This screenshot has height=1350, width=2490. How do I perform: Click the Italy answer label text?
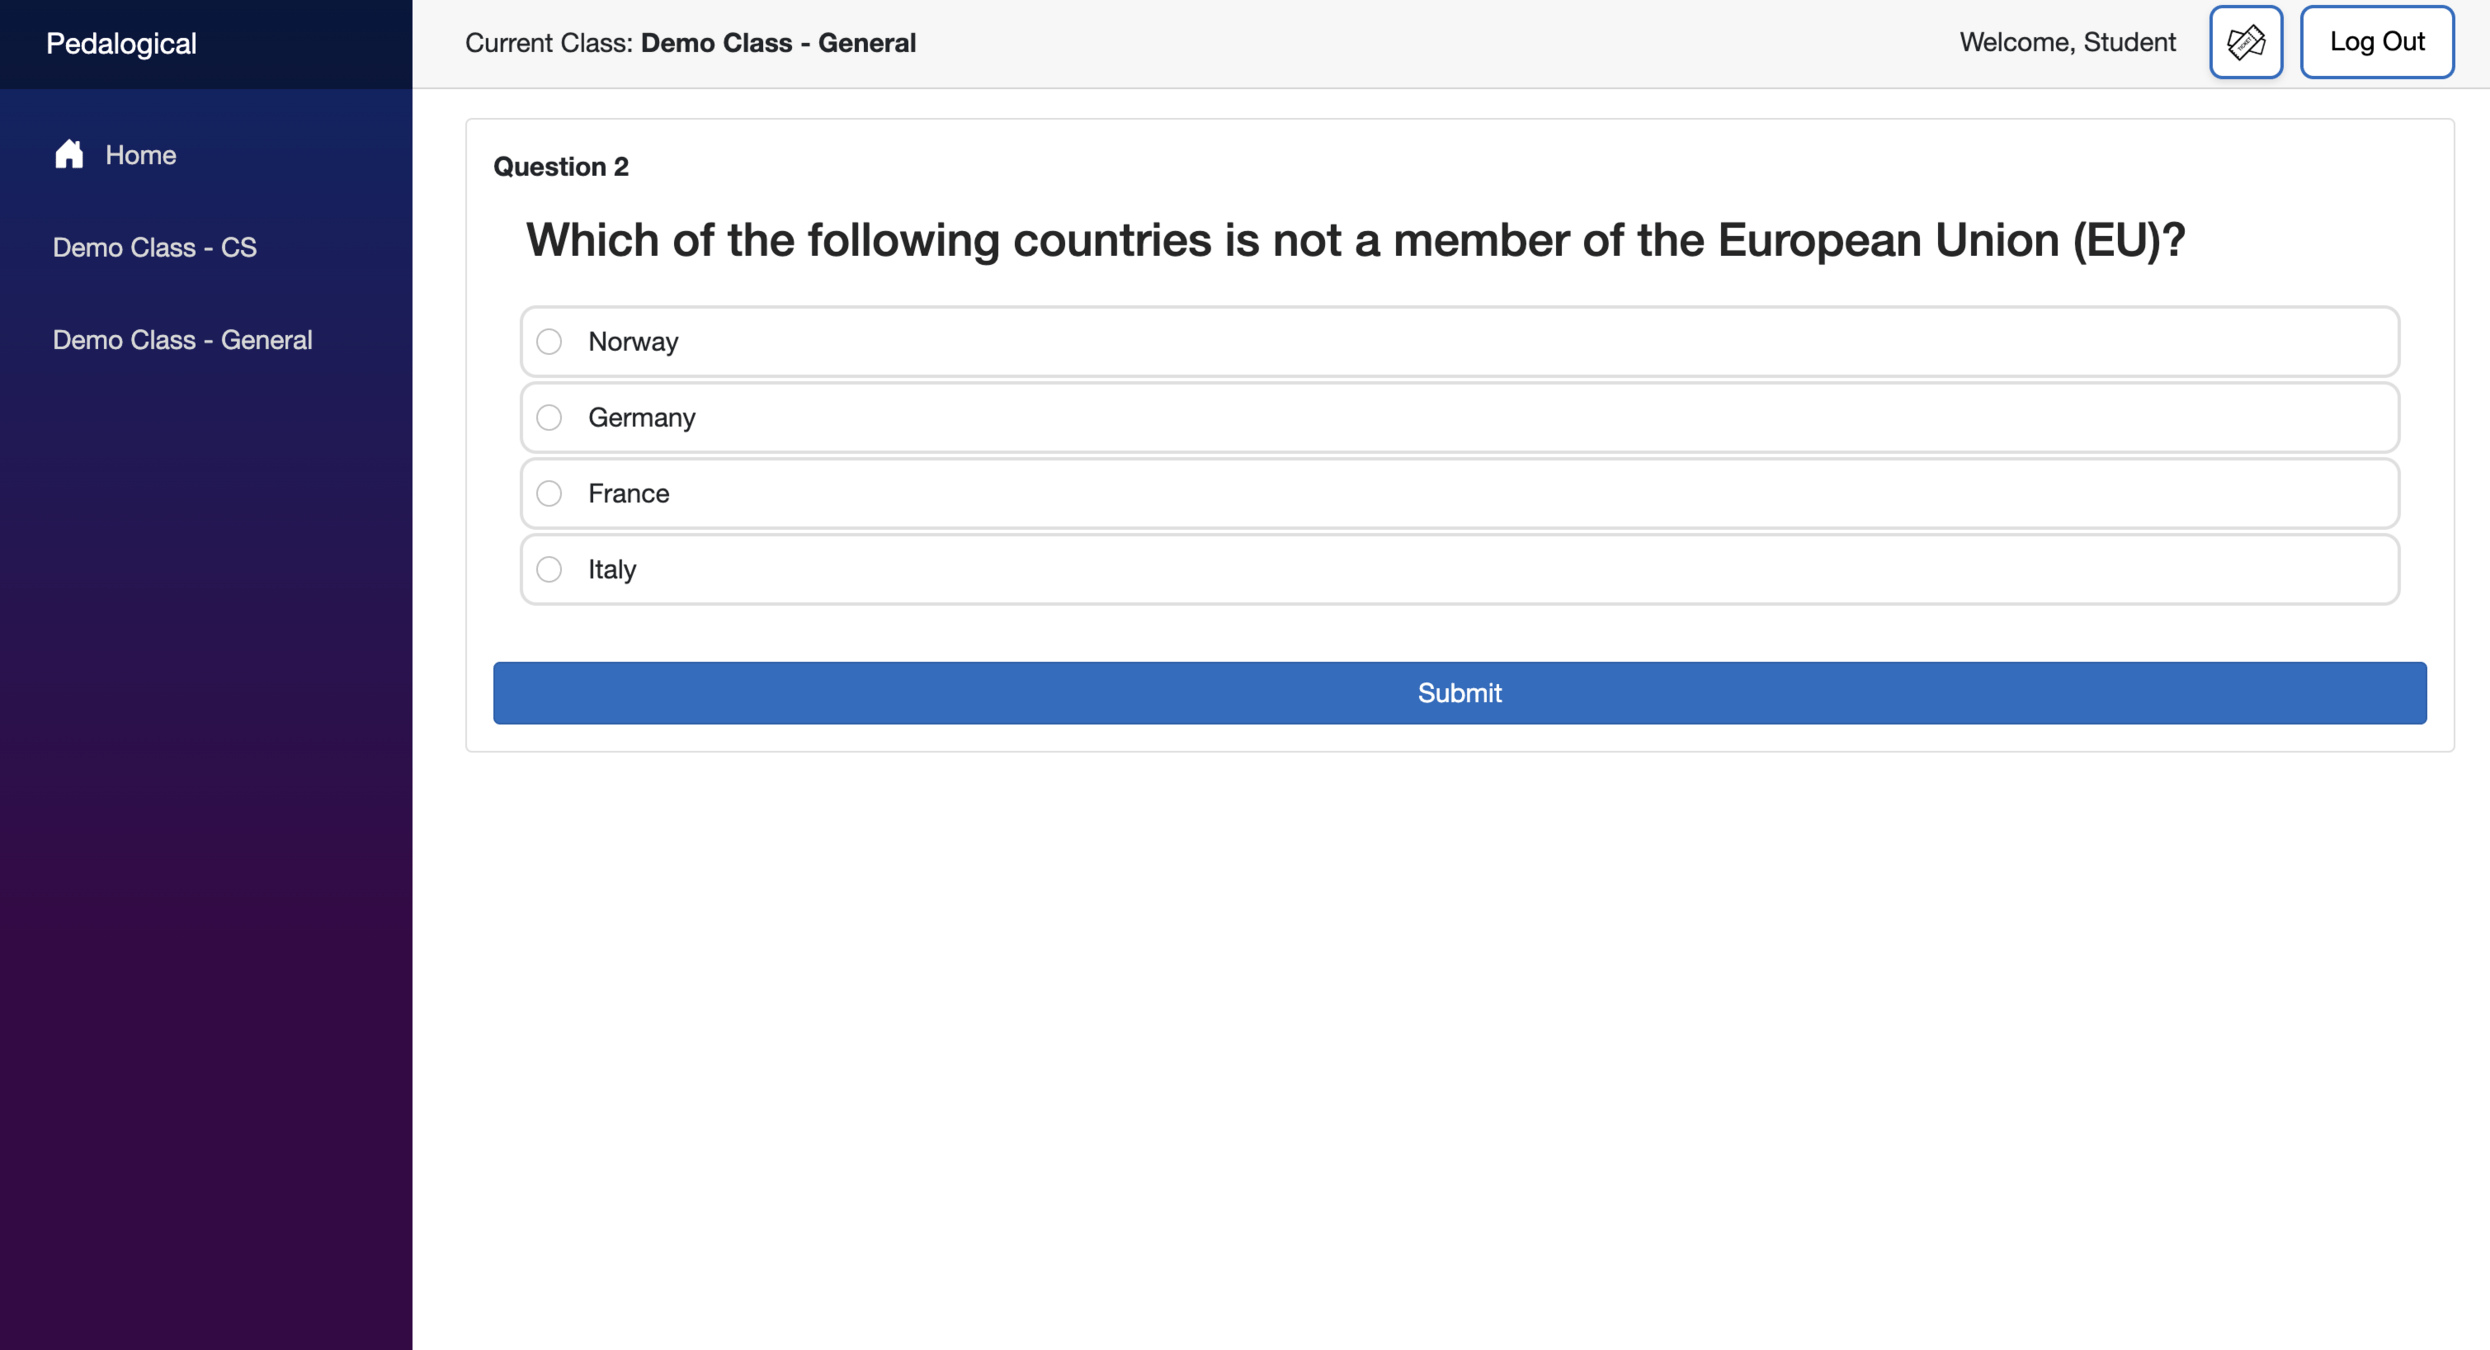[x=612, y=569]
